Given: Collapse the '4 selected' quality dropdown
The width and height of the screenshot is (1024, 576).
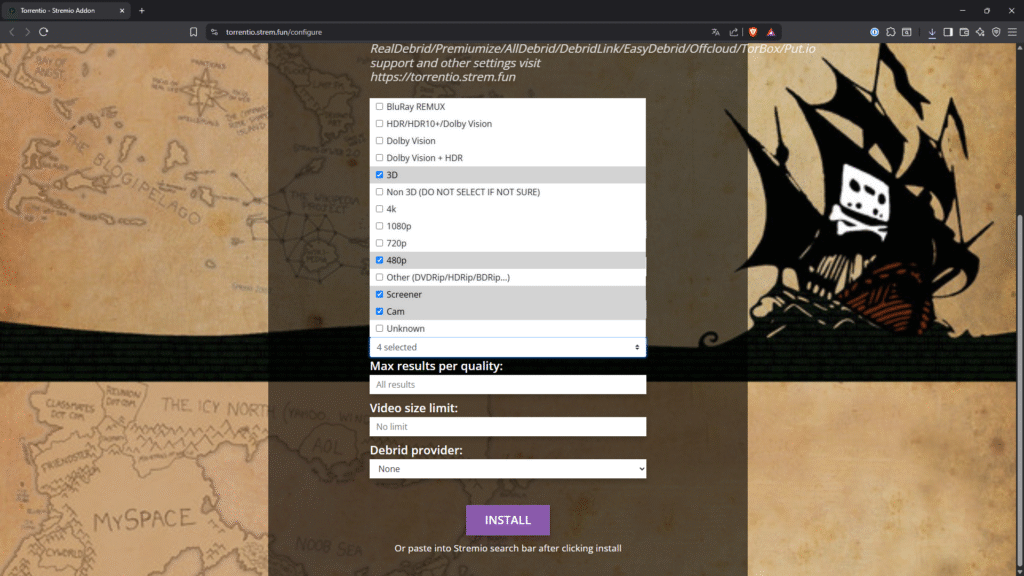Looking at the screenshot, I should click(x=507, y=347).
